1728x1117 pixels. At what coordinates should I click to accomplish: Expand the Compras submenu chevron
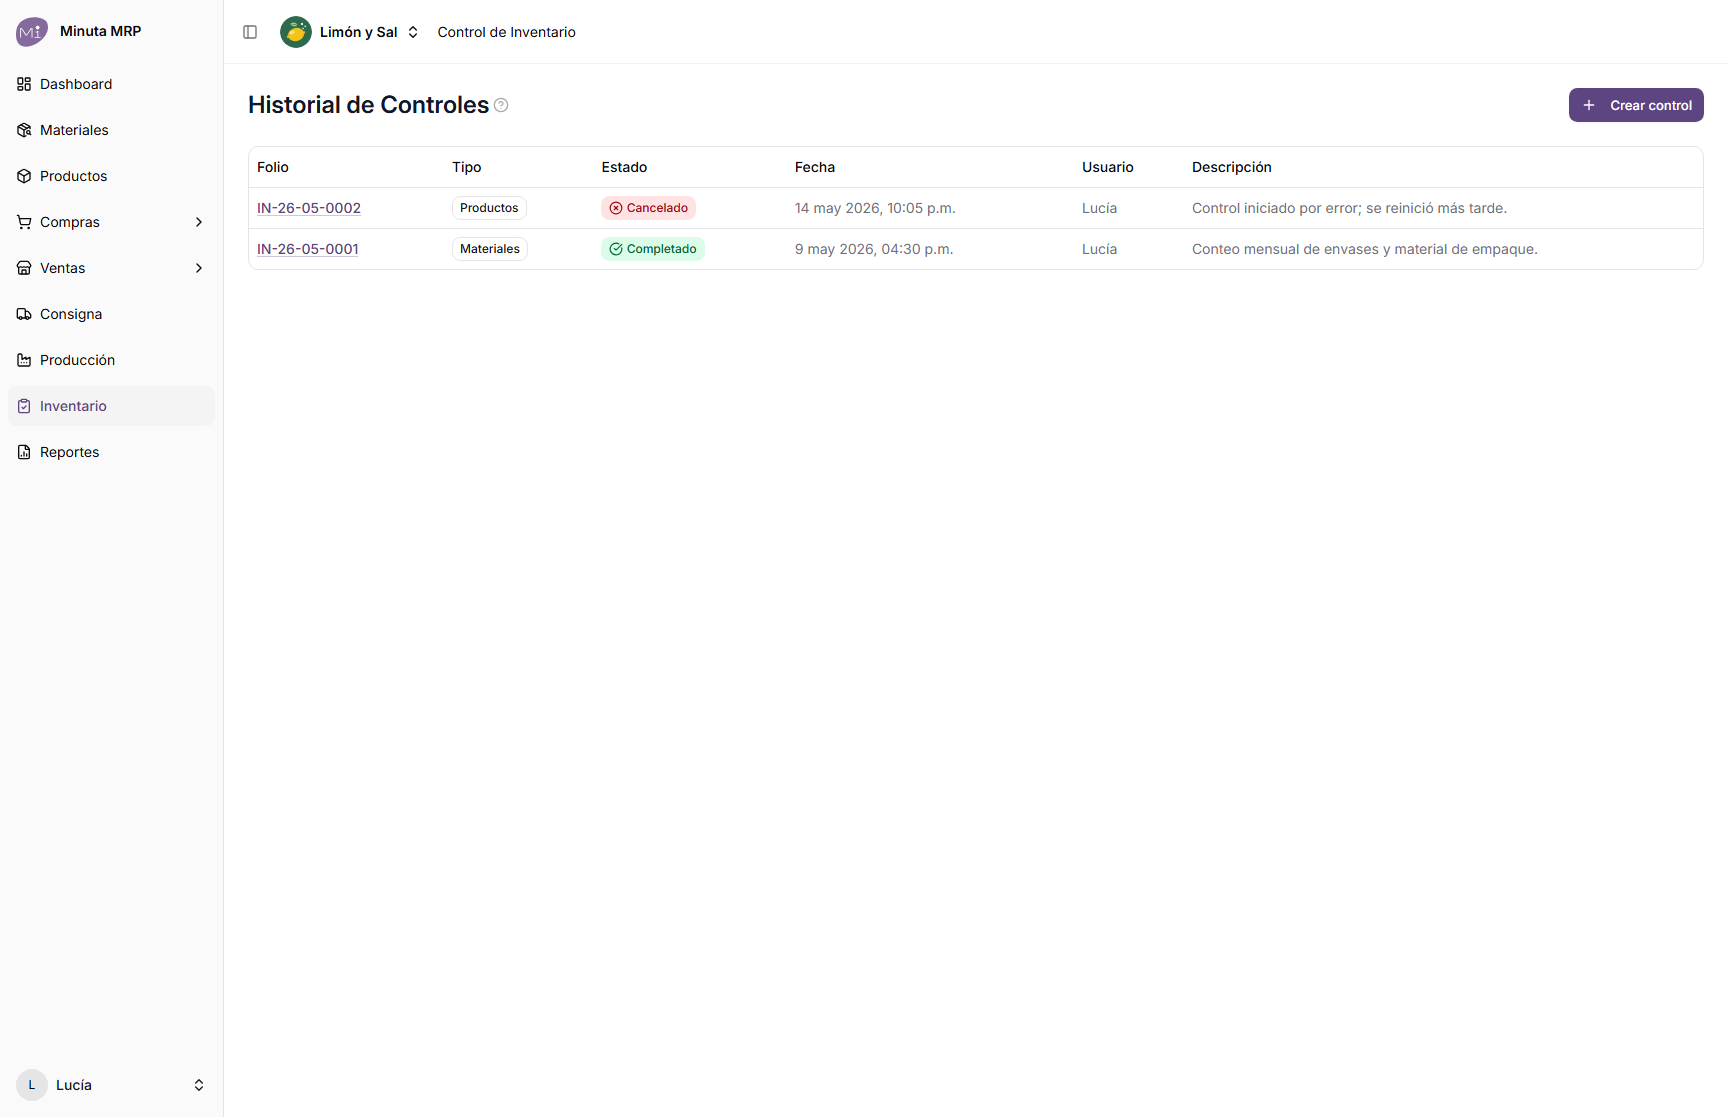point(199,222)
